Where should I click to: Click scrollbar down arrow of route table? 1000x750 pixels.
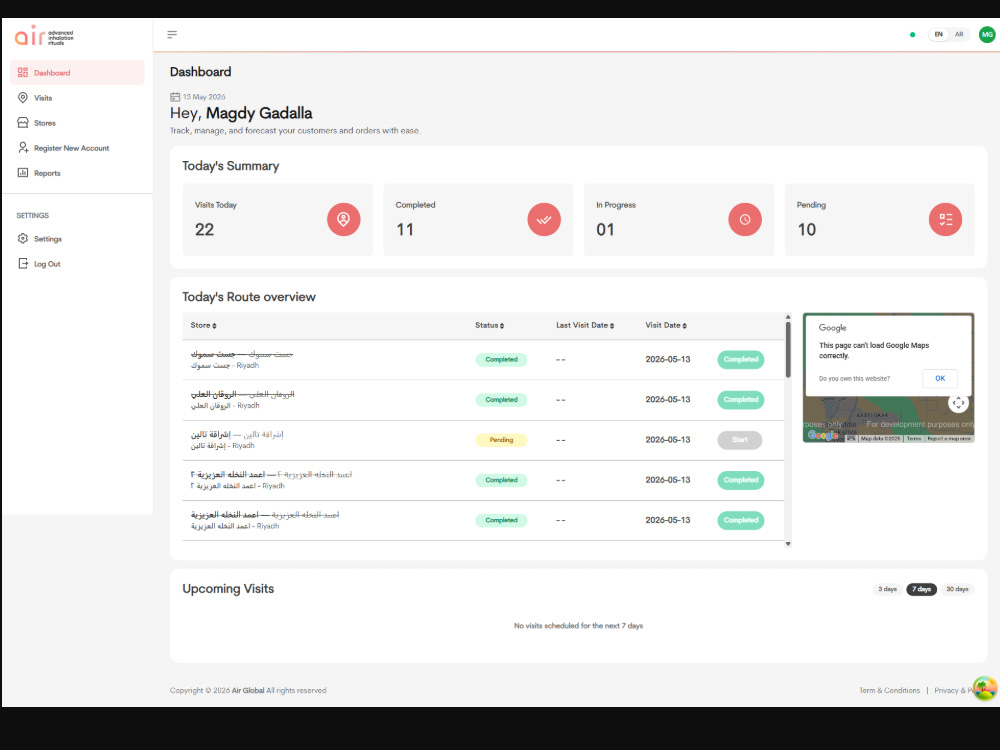(788, 544)
